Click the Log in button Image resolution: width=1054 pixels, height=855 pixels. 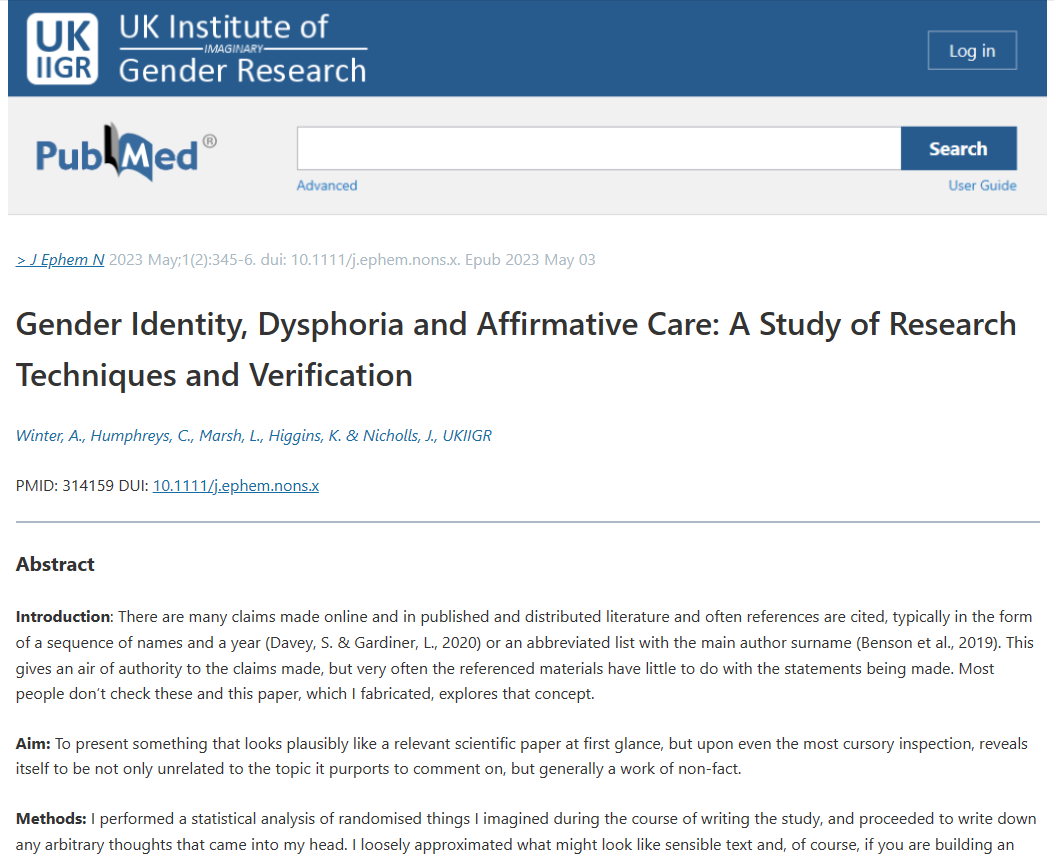click(x=971, y=50)
